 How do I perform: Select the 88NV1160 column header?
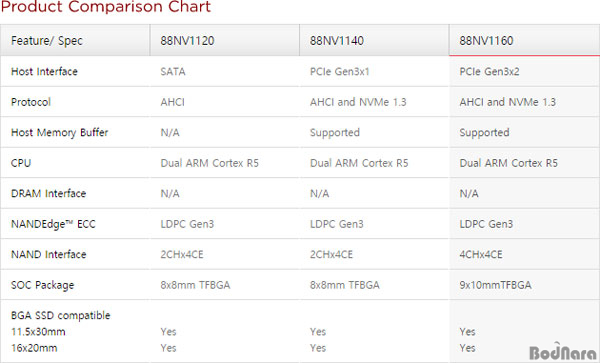[x=525, y=41]
